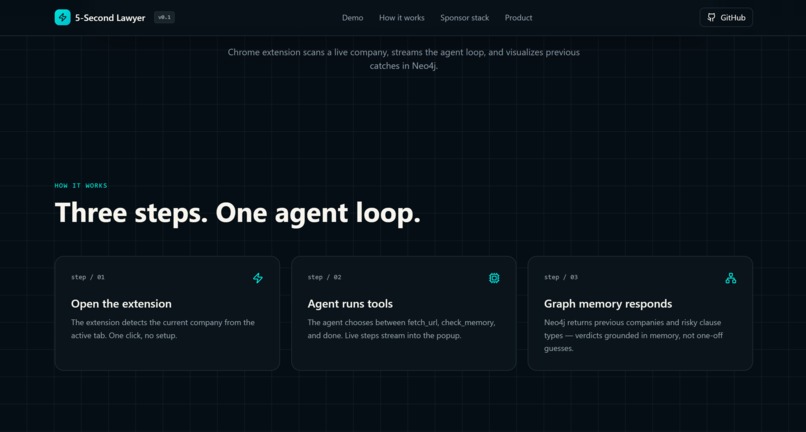
Task: Click the step / 01 label
Action: coord(88,277)
